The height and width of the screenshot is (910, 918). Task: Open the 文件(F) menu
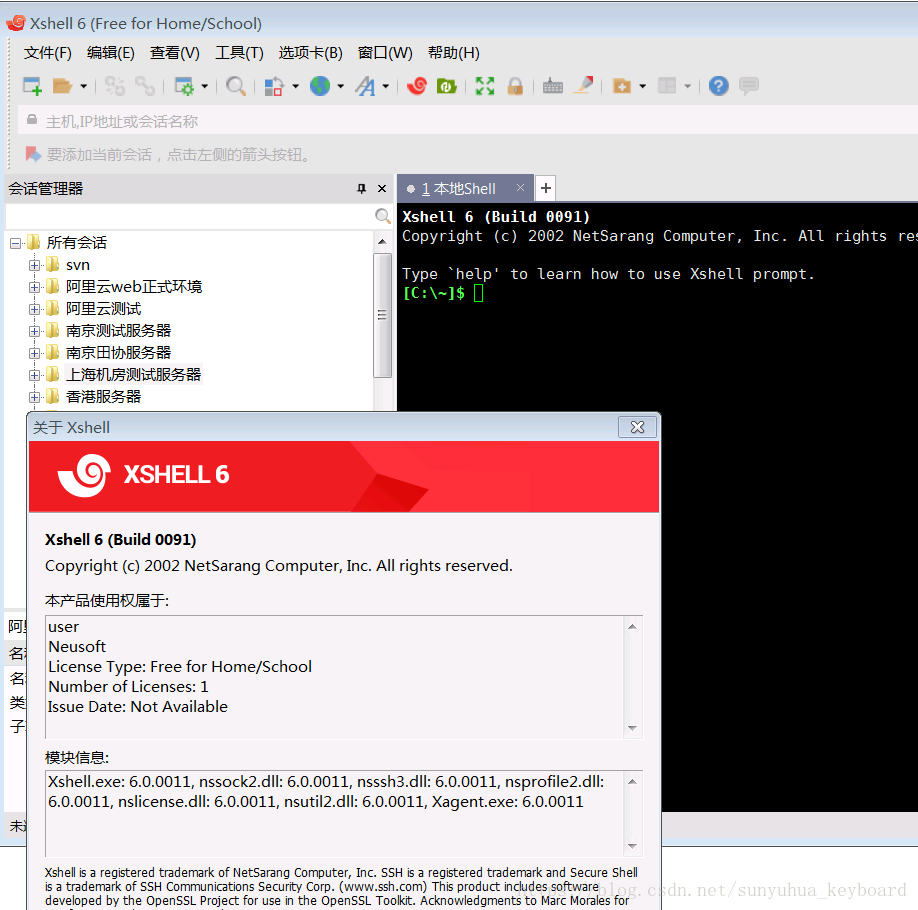tap(47, 53)
